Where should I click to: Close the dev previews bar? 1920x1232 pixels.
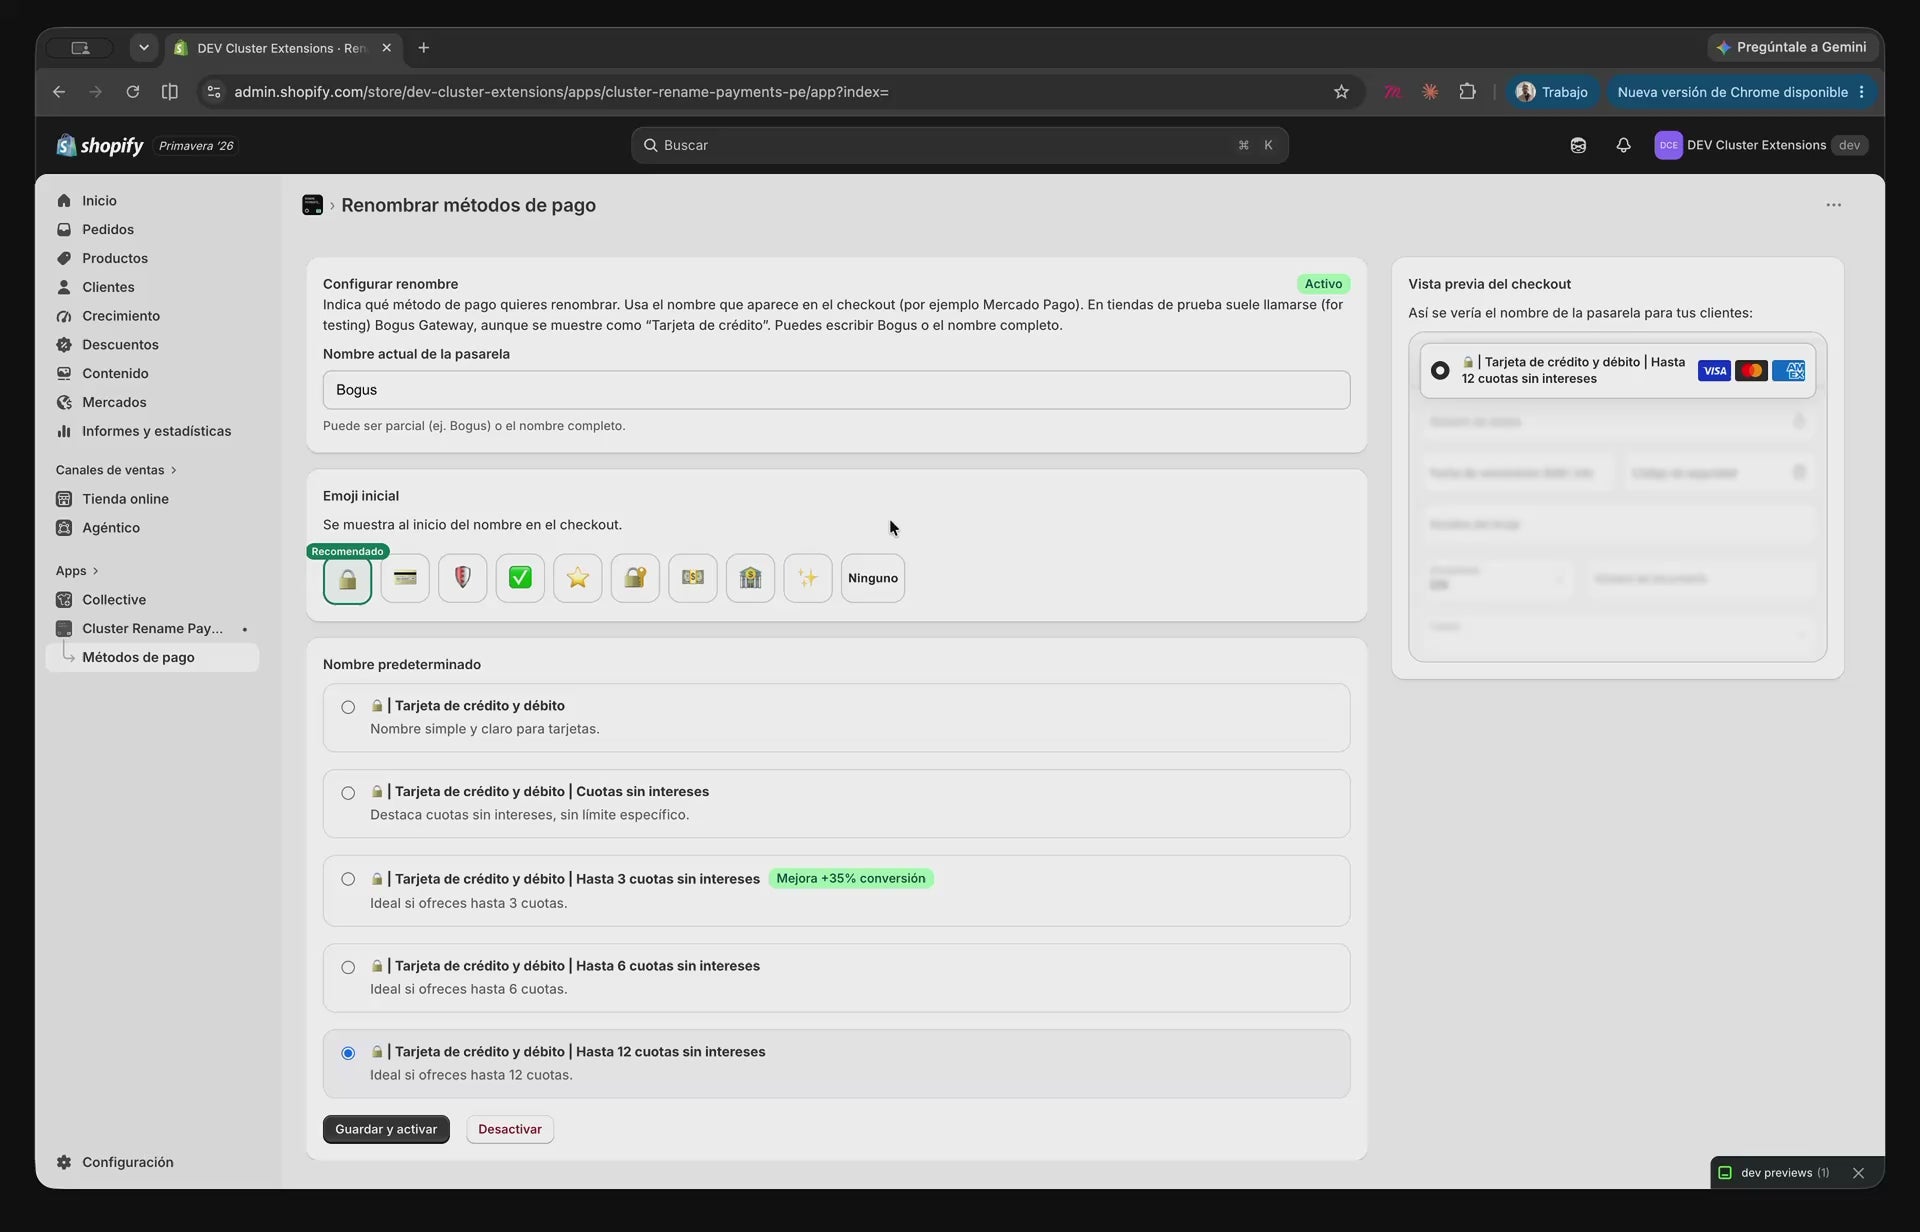click(1858, 1173)
